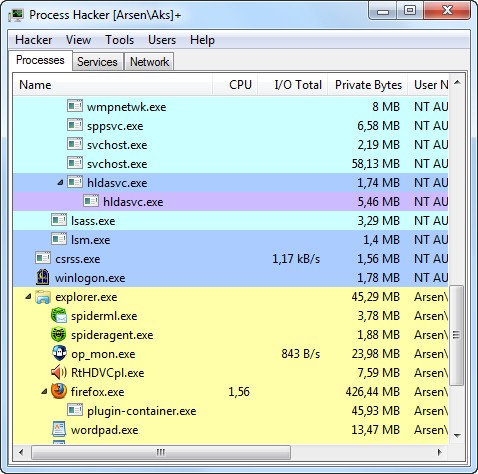Select the lsass.exe process name

[x=93, y=221]
